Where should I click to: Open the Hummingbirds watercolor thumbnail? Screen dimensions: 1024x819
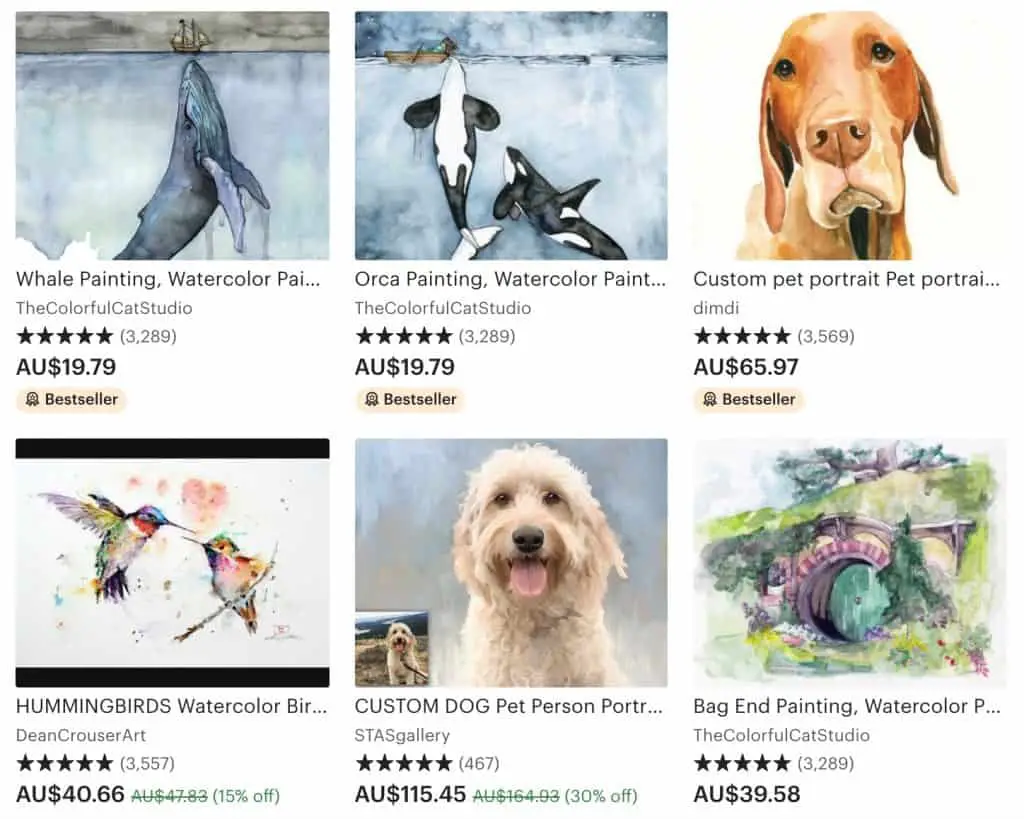(x=172, y=563)
